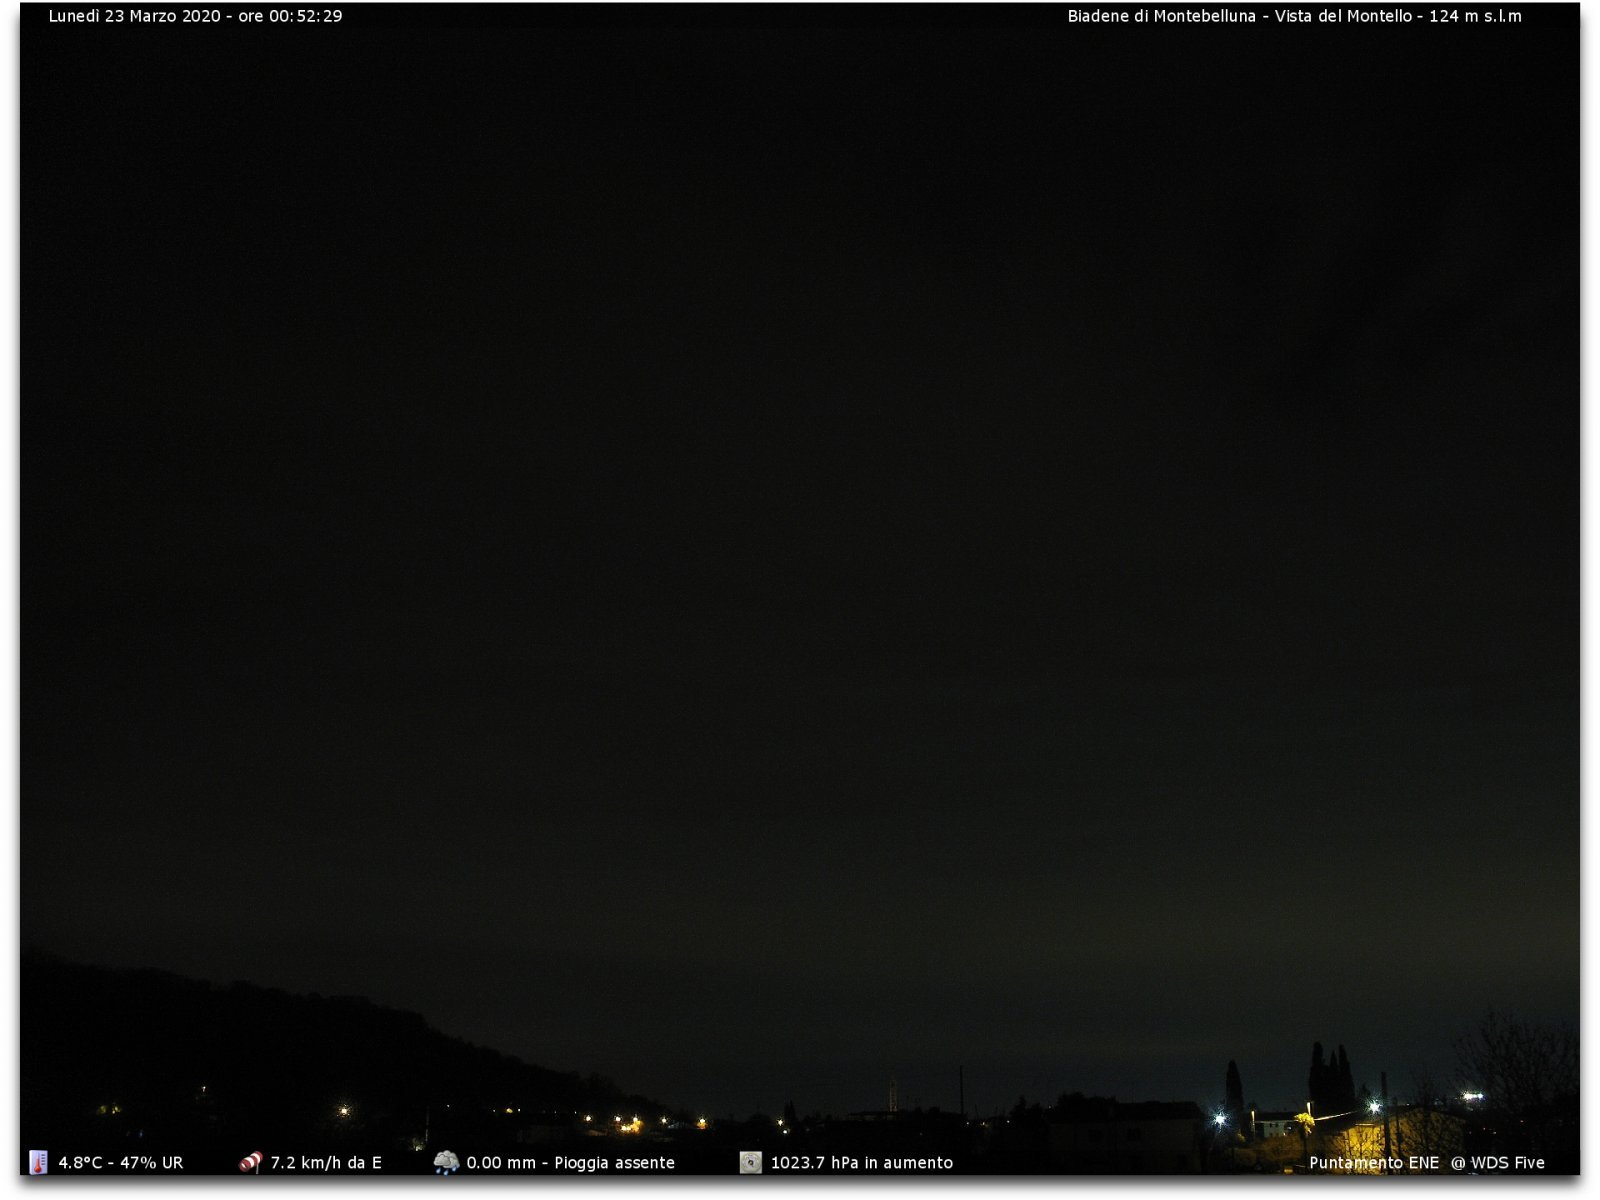Click the rain cloud precipitation icon
Viewport: 1600px width, 1200px height.
point(446,1162)
